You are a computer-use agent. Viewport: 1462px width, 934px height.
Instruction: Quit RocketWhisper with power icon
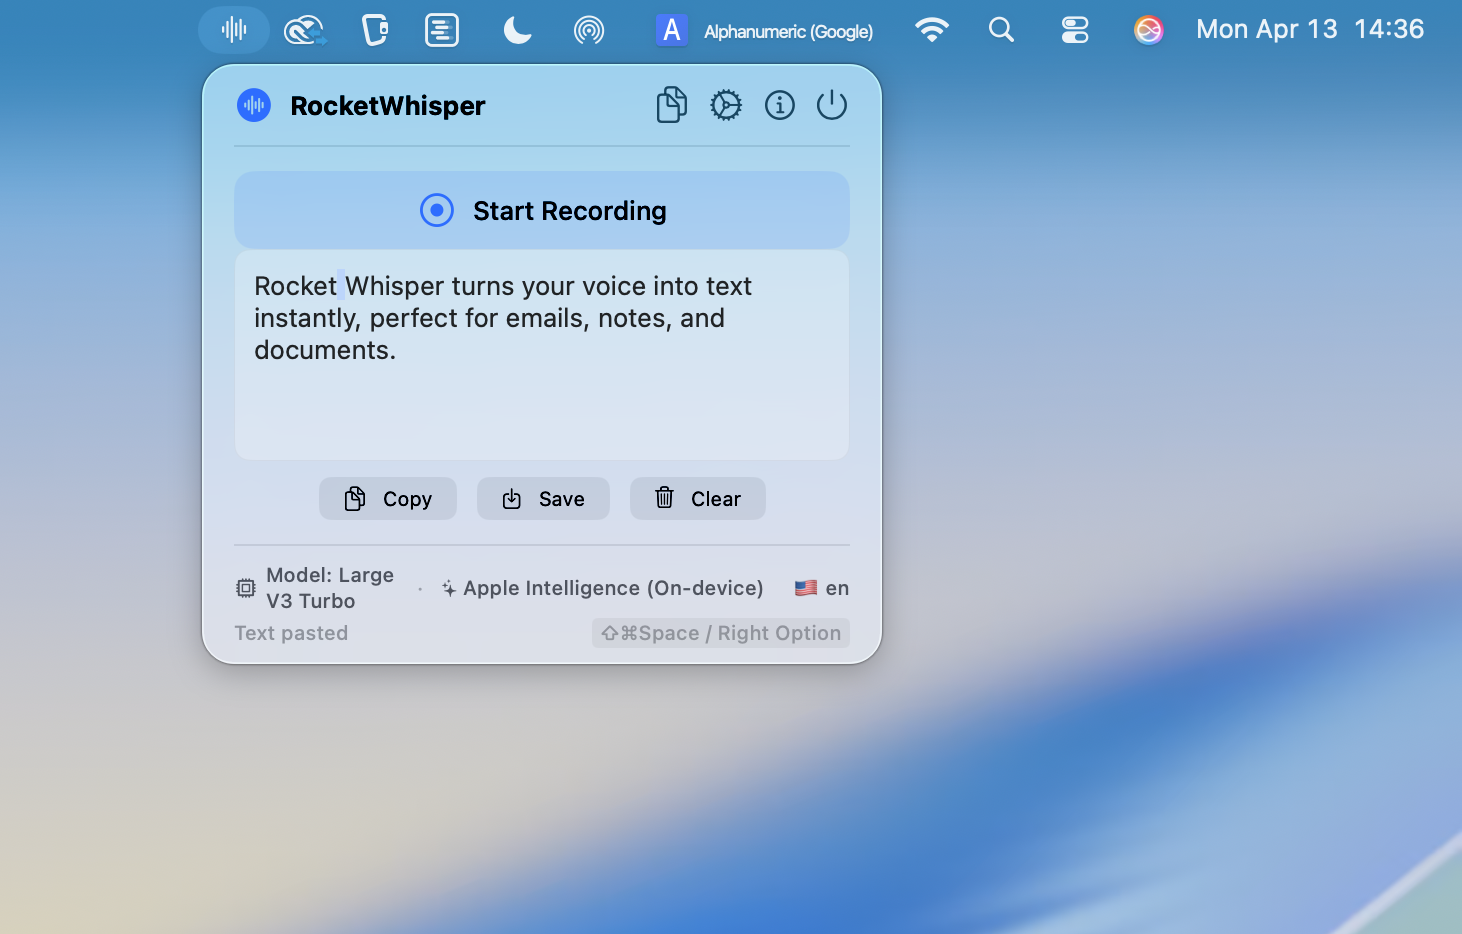pos(832,105)
